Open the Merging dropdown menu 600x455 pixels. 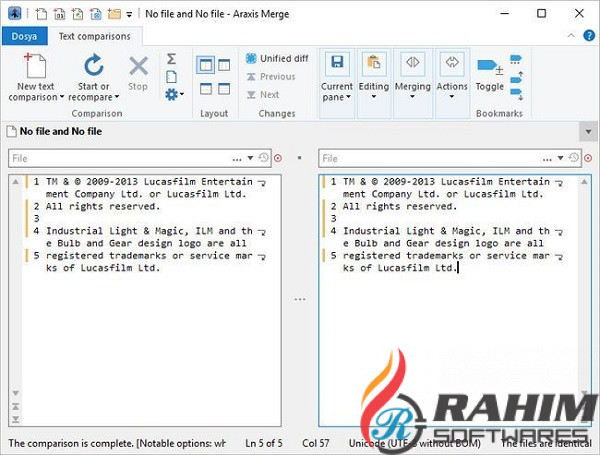point(412,81)
